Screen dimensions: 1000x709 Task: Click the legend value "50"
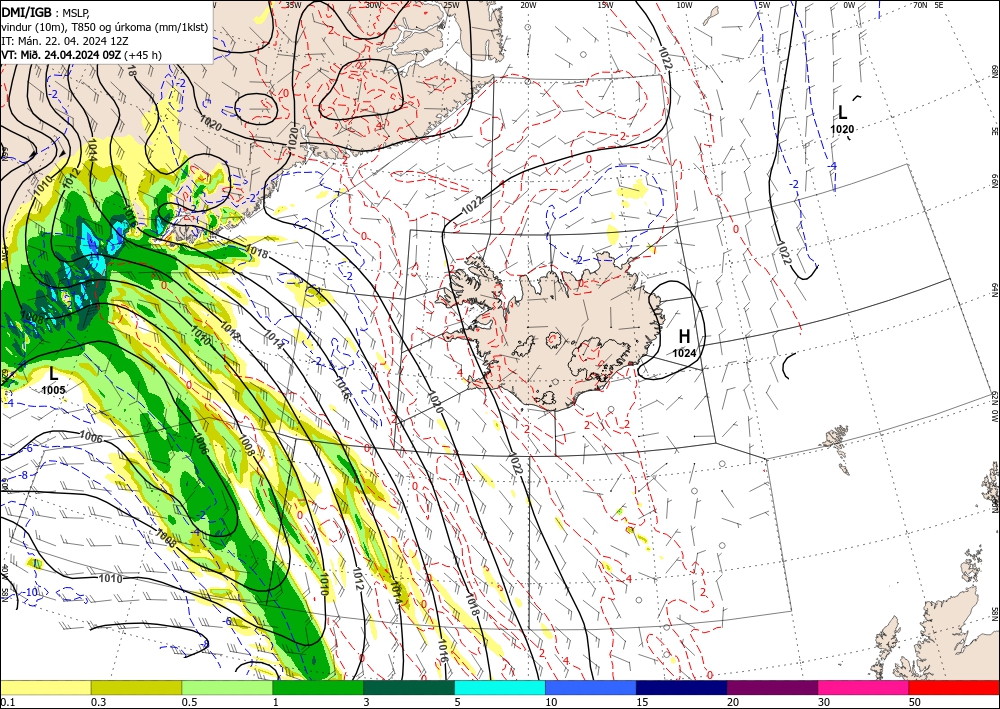(915, 702)
